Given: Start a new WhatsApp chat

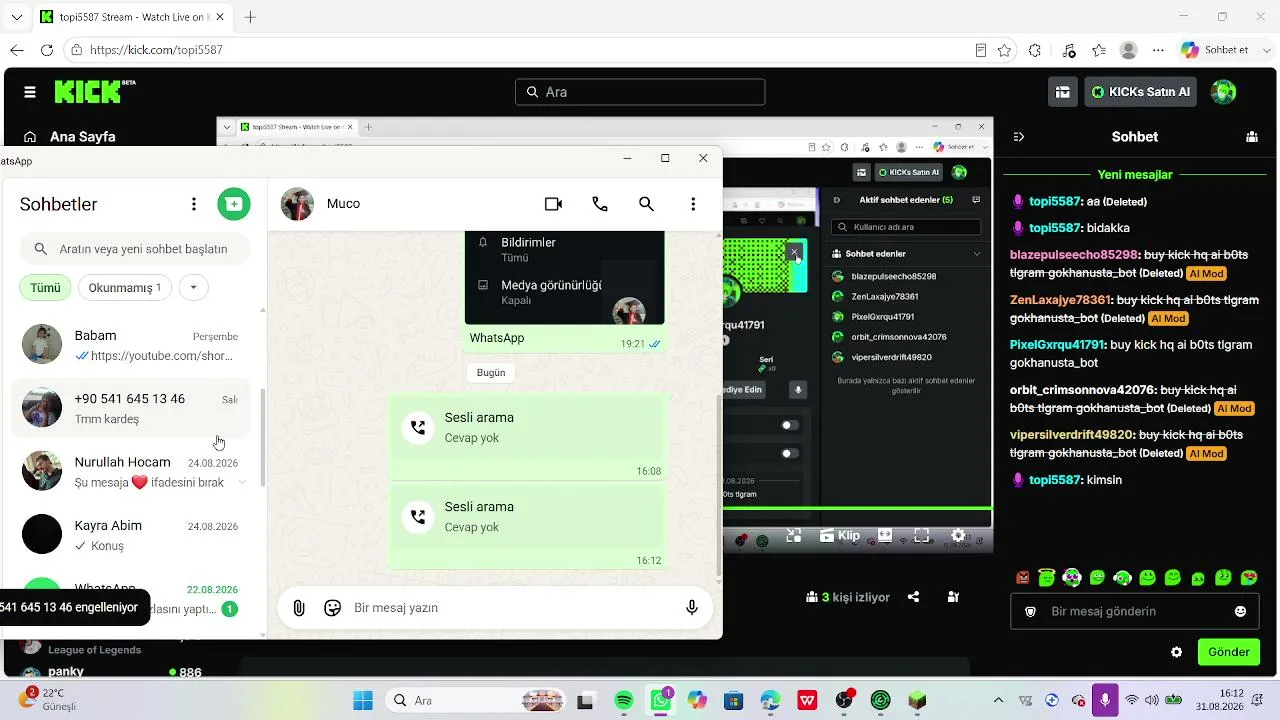Looking at the screenshot, I should point(234,204).
